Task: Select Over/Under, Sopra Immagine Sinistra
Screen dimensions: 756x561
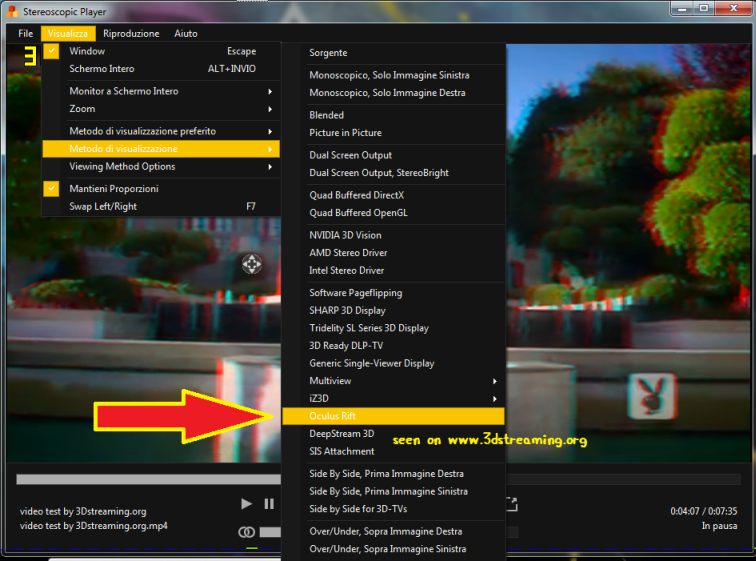Action: [393, 549]
